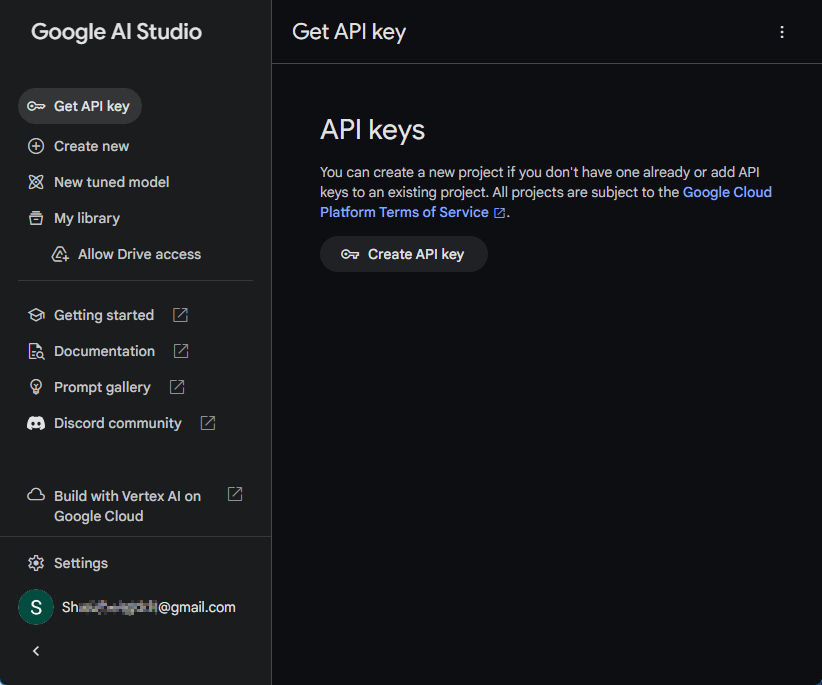Click the Prompt gallery lightbulb icon
The width and height of the screenshot is (822, 685).
click(x=35, y=387)
